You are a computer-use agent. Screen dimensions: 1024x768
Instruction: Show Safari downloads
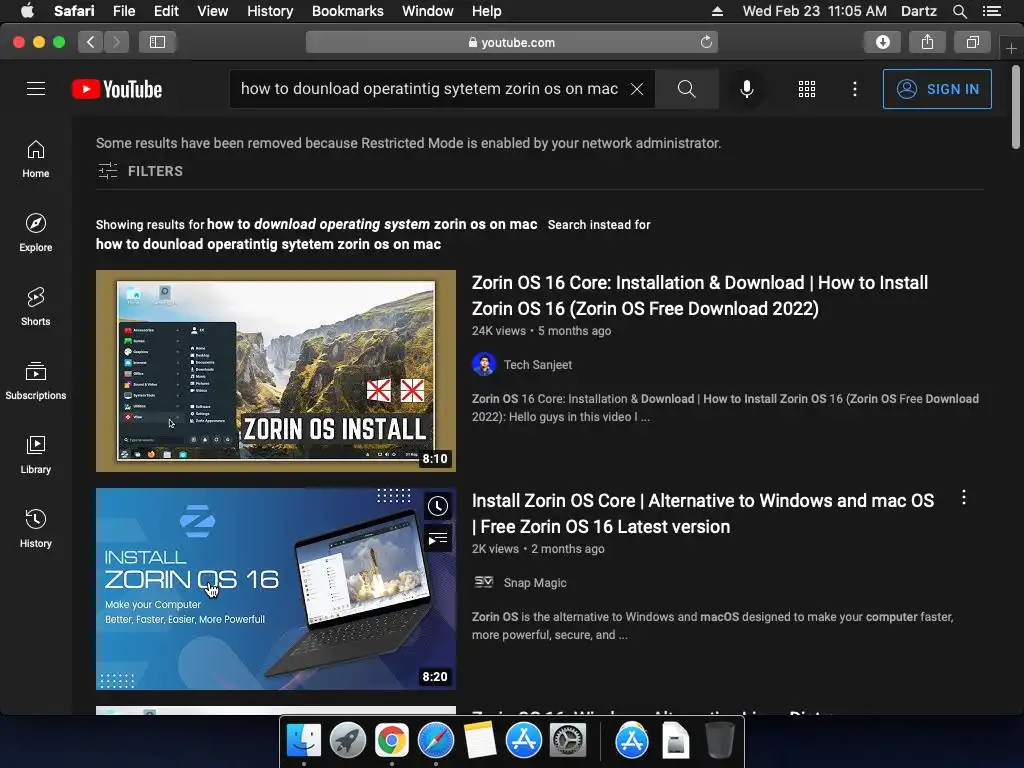(x=882, y=42)
